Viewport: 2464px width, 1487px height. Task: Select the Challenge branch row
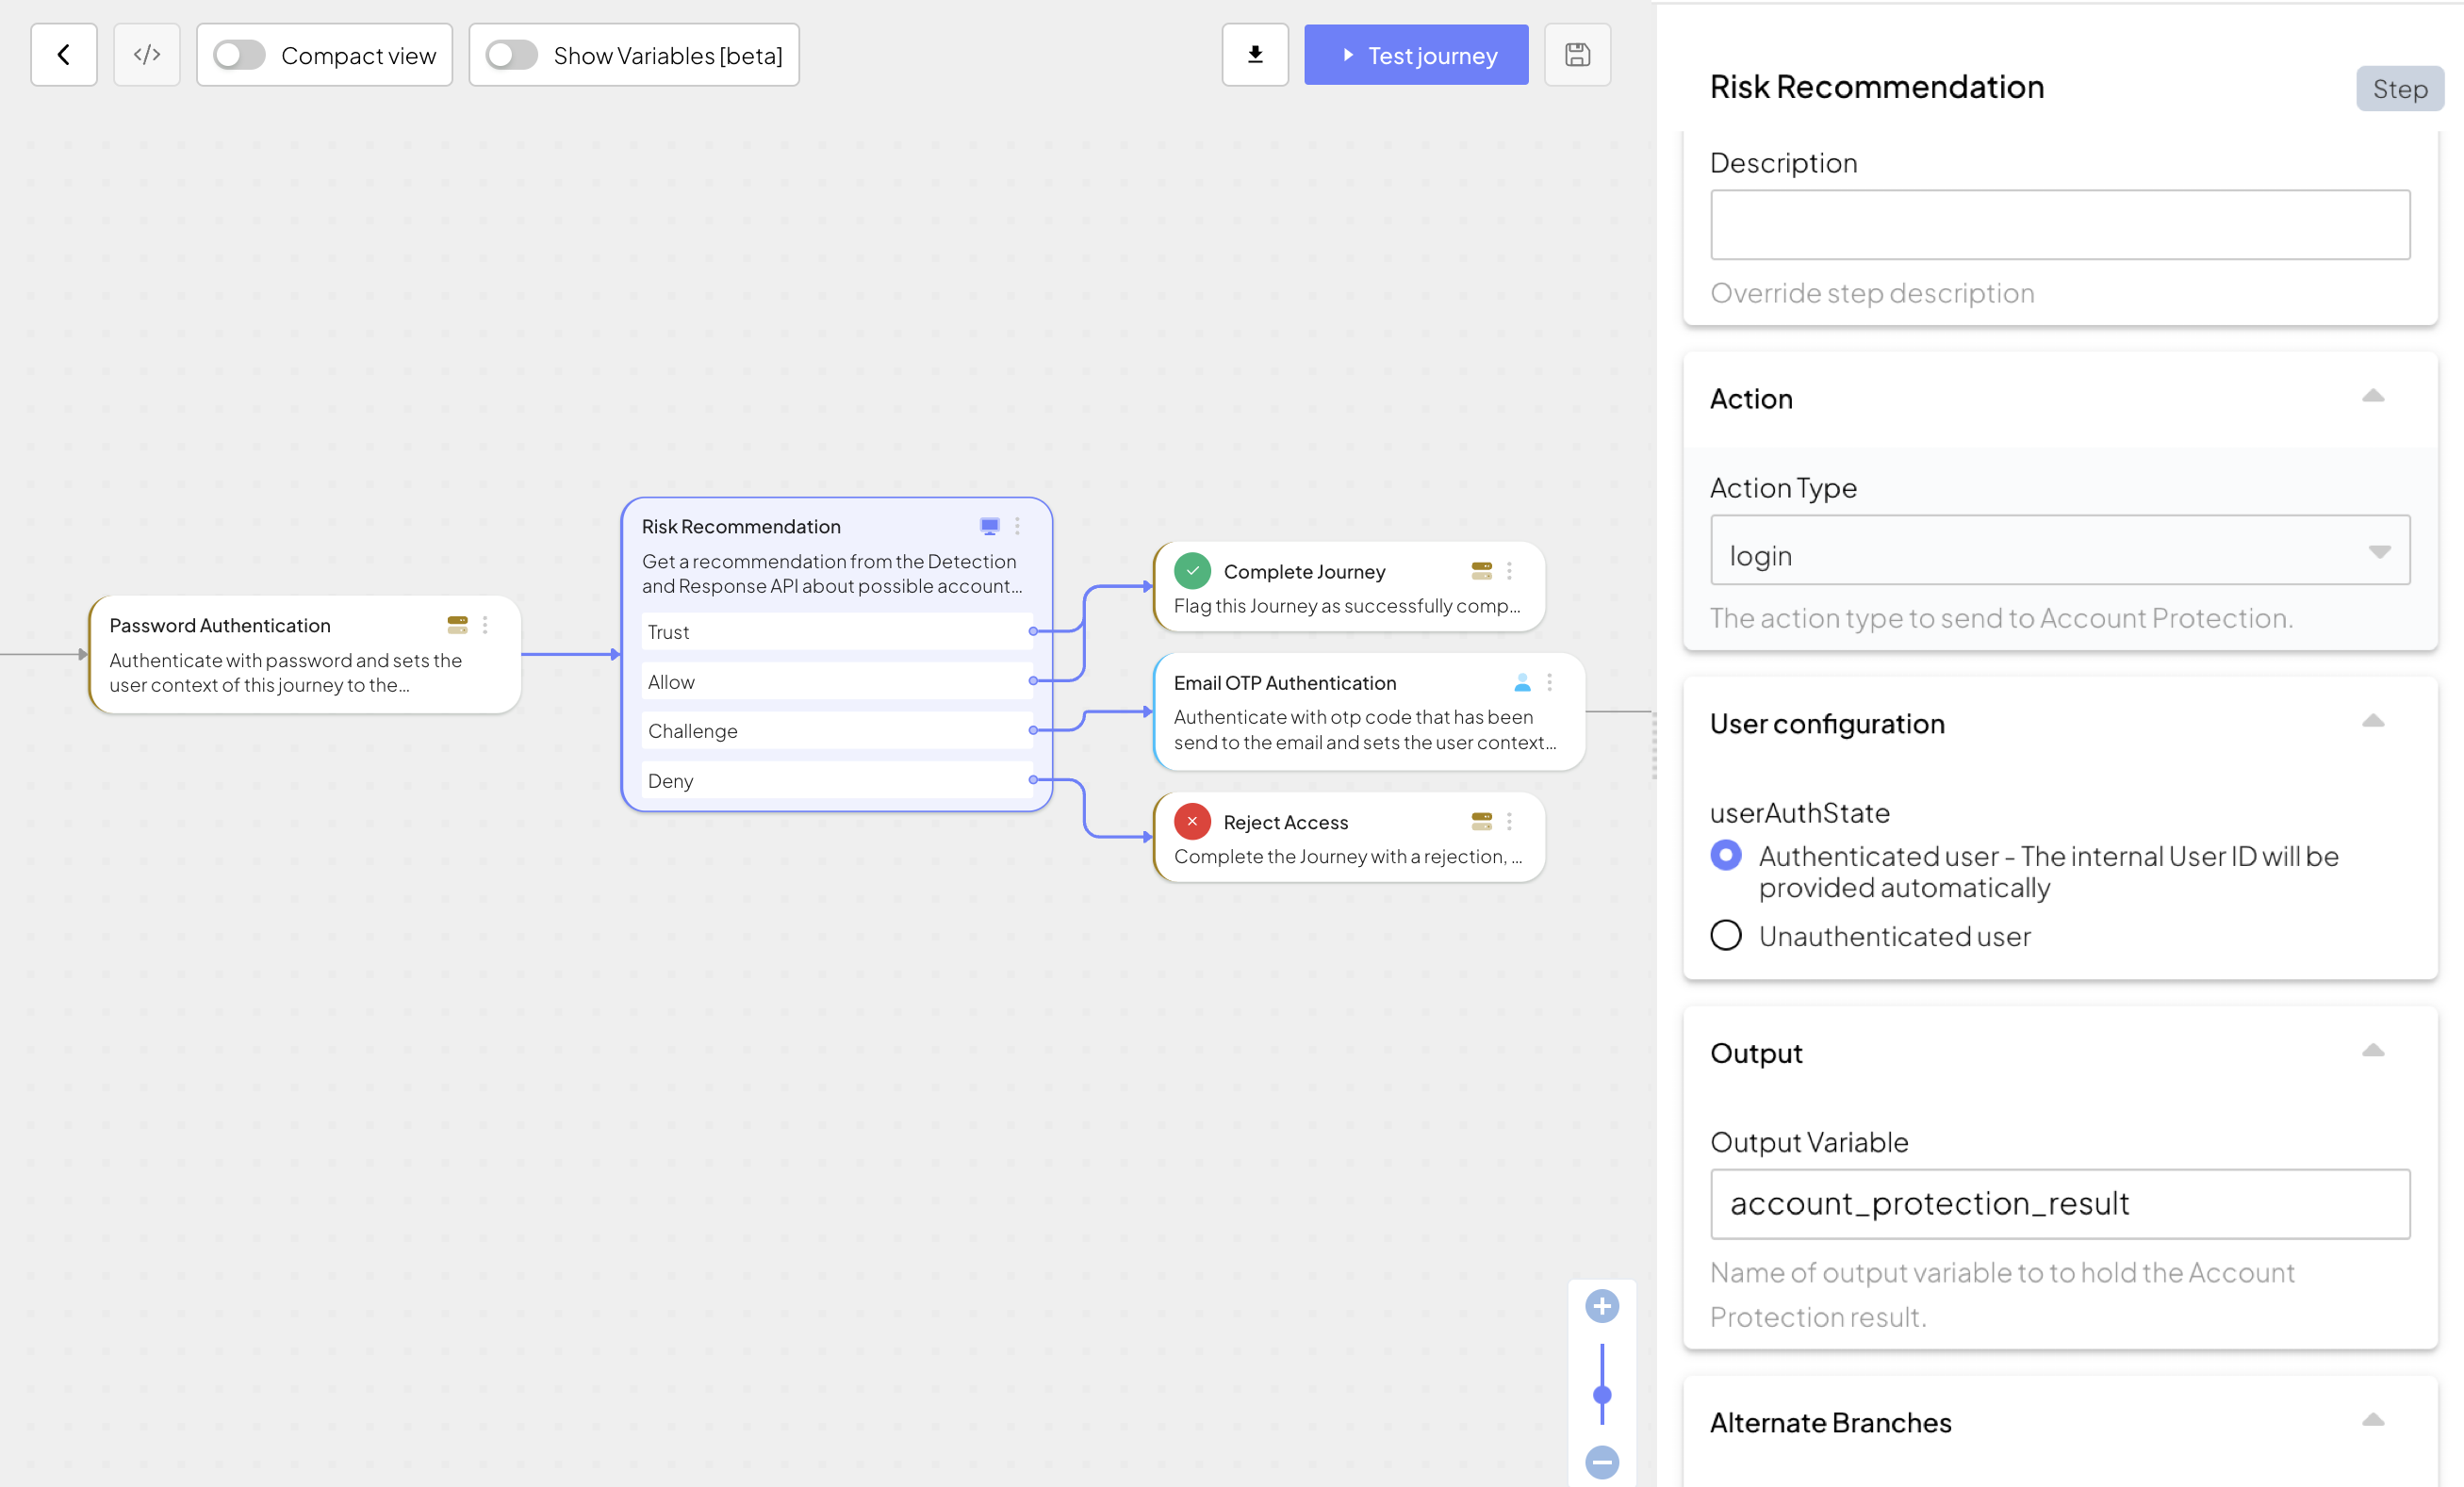tap(836, 731)
